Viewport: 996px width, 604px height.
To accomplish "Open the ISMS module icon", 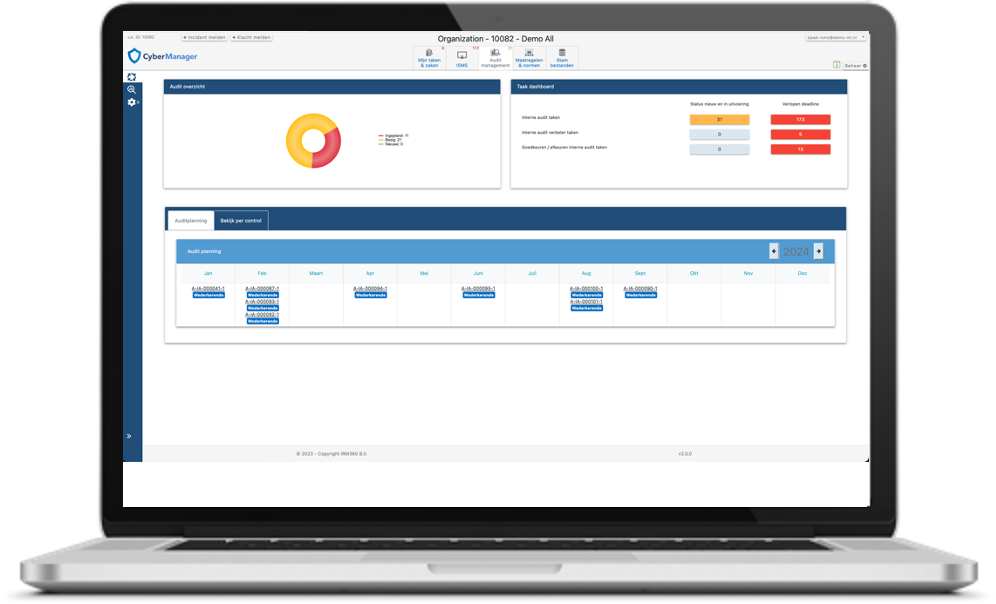I will coord(462,58).
